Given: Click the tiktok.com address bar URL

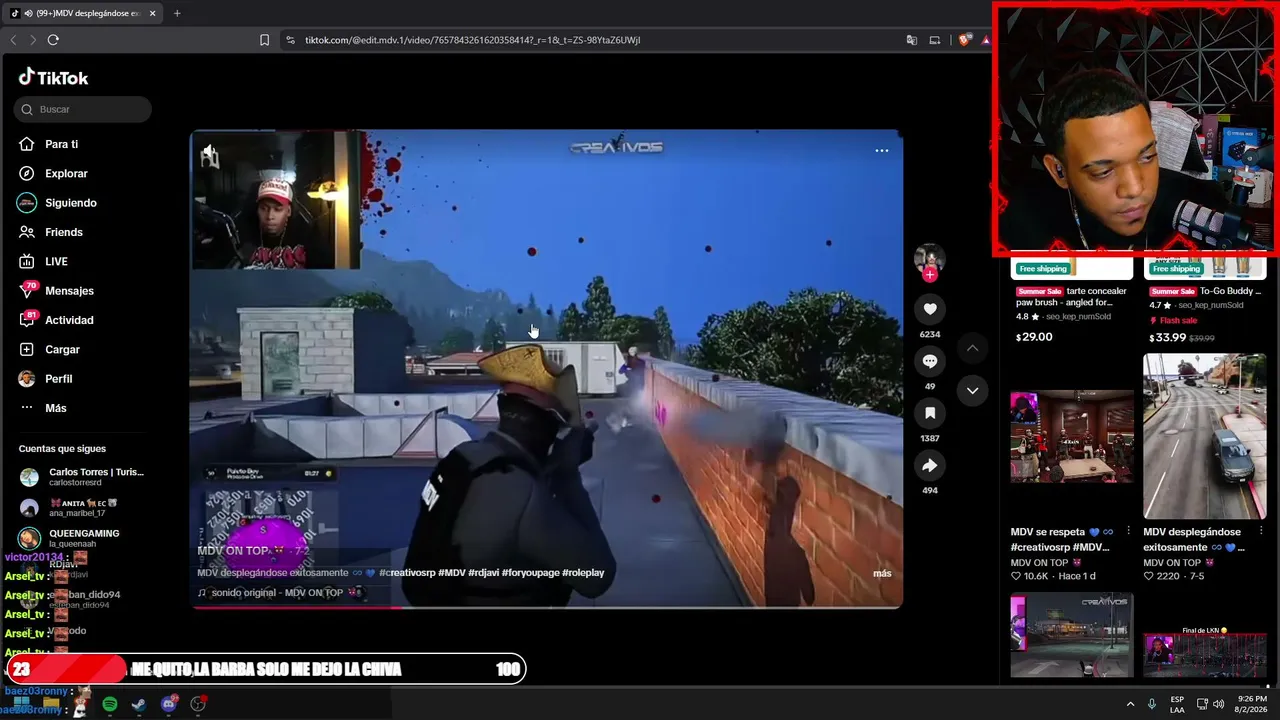Looking at the screenshot, I should point(472,40).
